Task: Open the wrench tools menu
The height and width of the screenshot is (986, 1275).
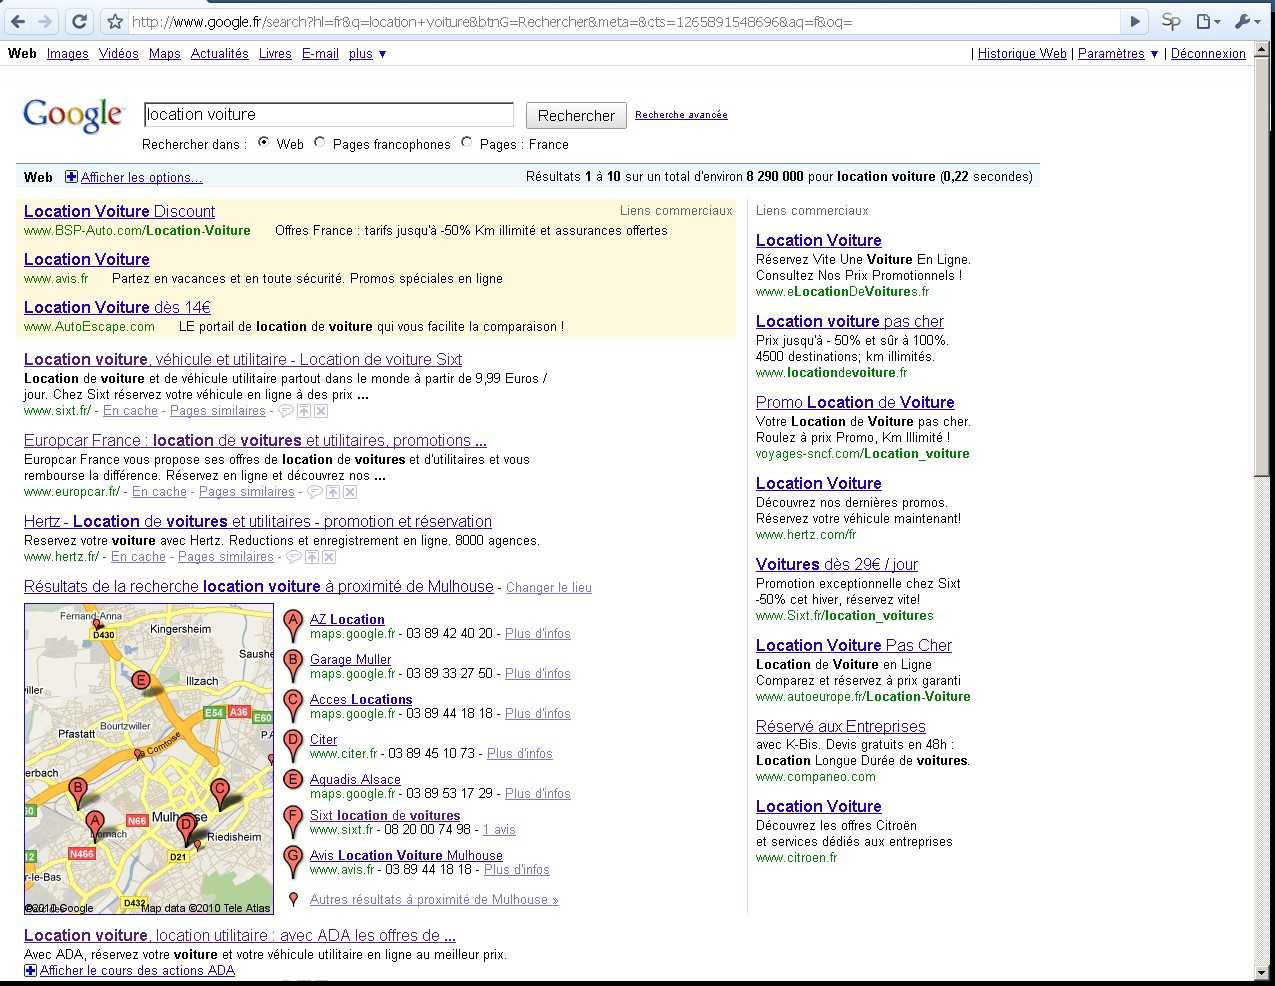Action: (x=1246, y=21)
